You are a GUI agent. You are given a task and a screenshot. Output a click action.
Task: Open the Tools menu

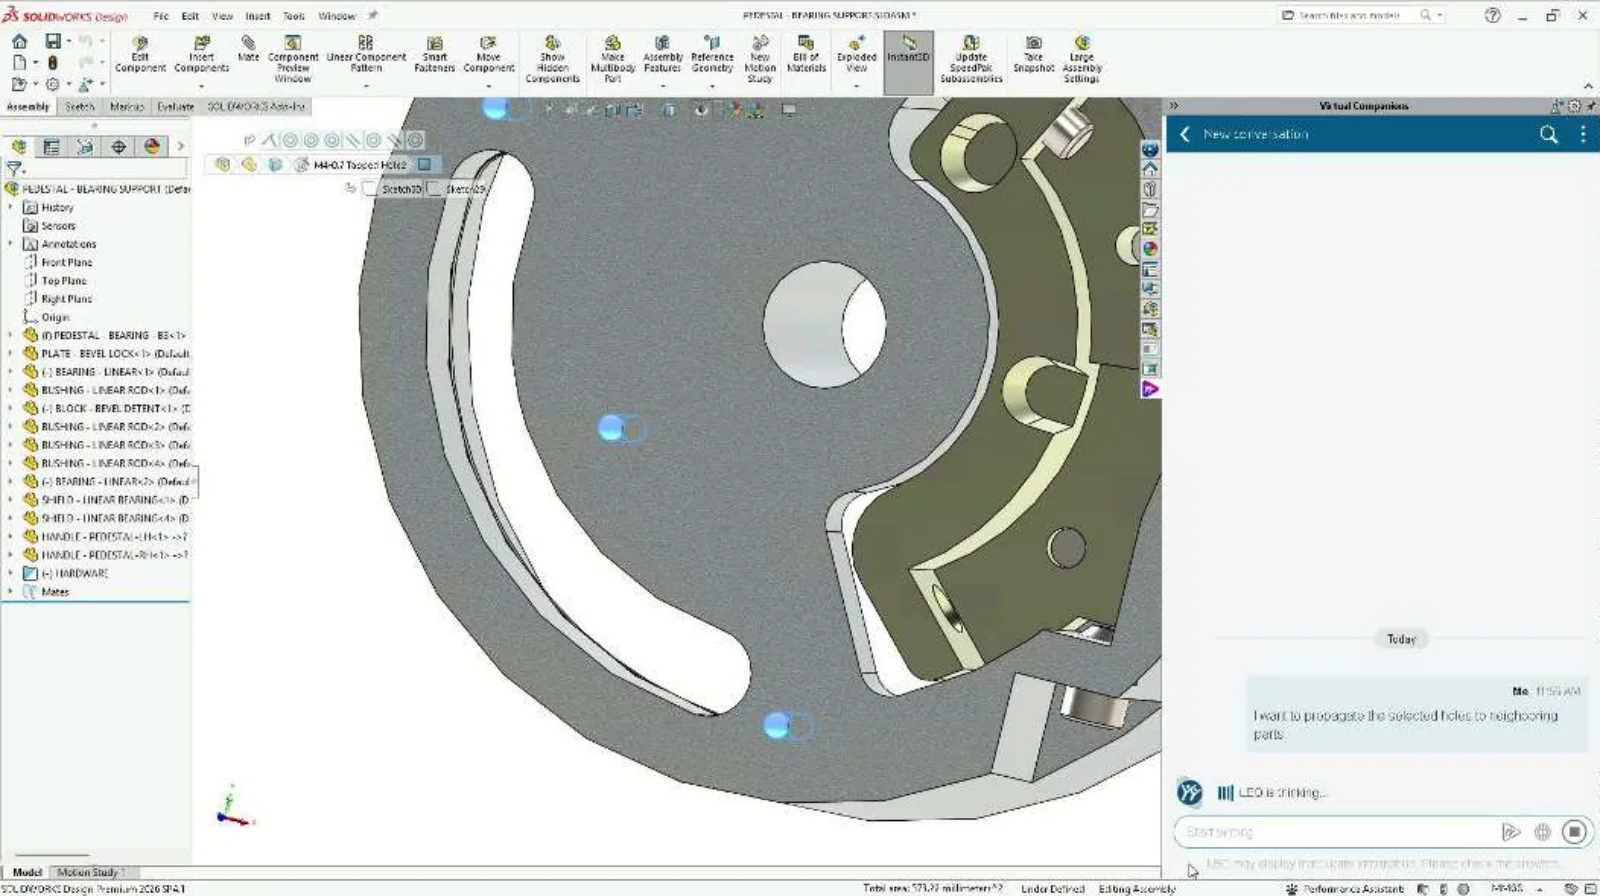pos(293,16)
